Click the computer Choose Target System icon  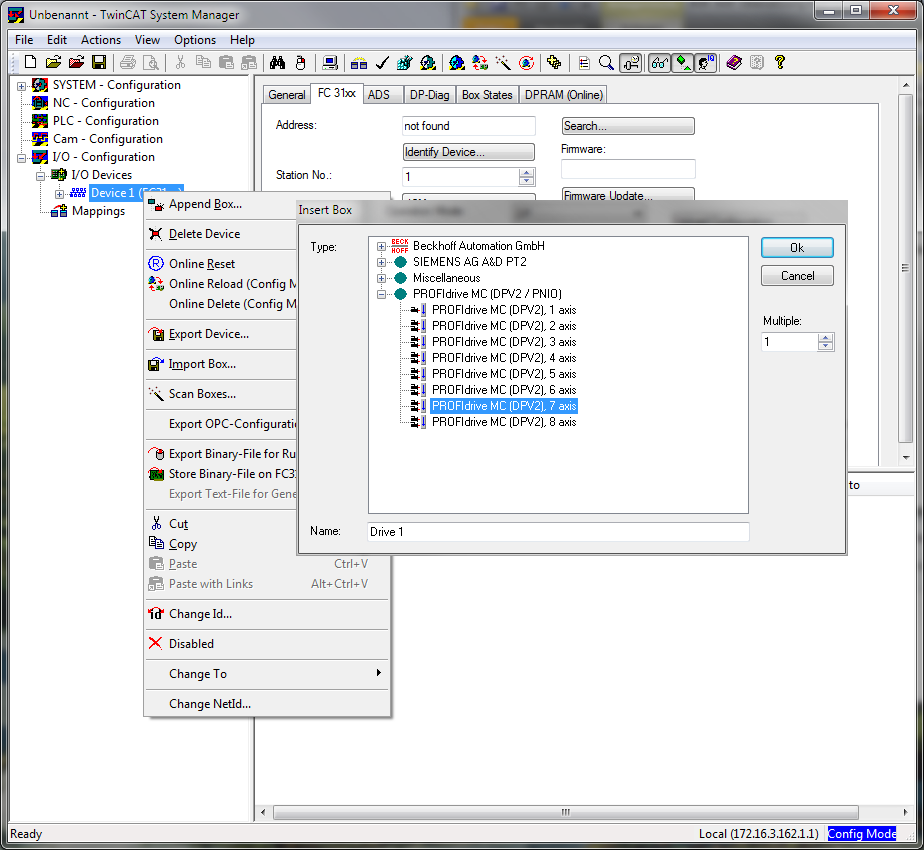click(330, 62)
